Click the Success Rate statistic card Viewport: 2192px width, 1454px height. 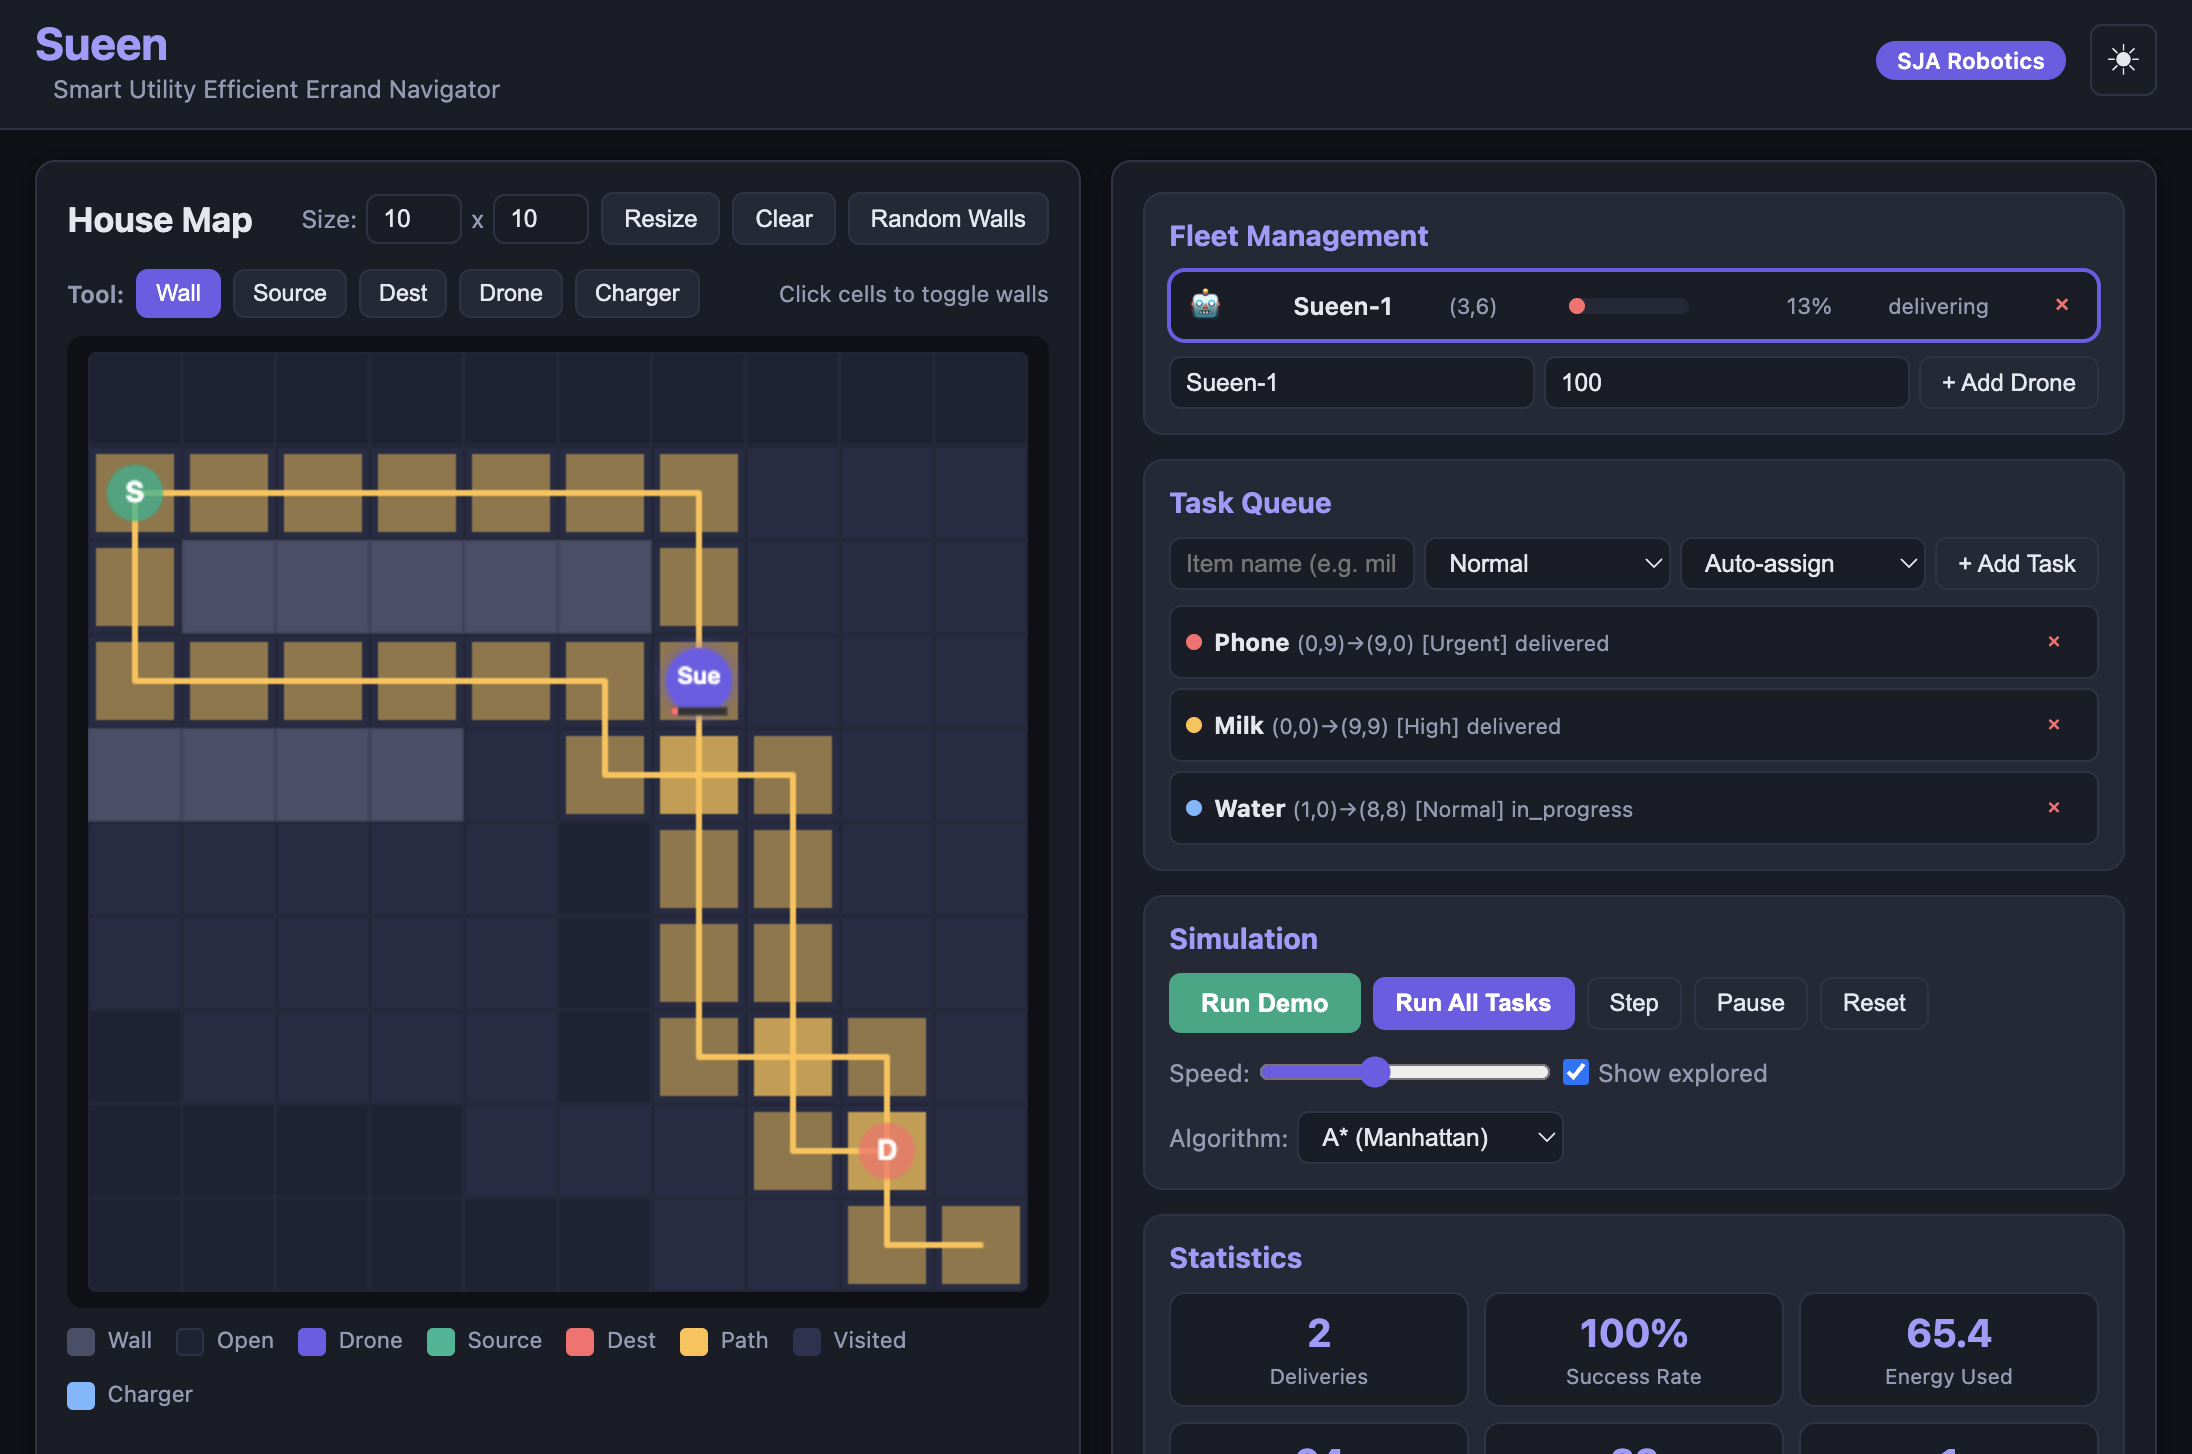click(1633, 1349)
